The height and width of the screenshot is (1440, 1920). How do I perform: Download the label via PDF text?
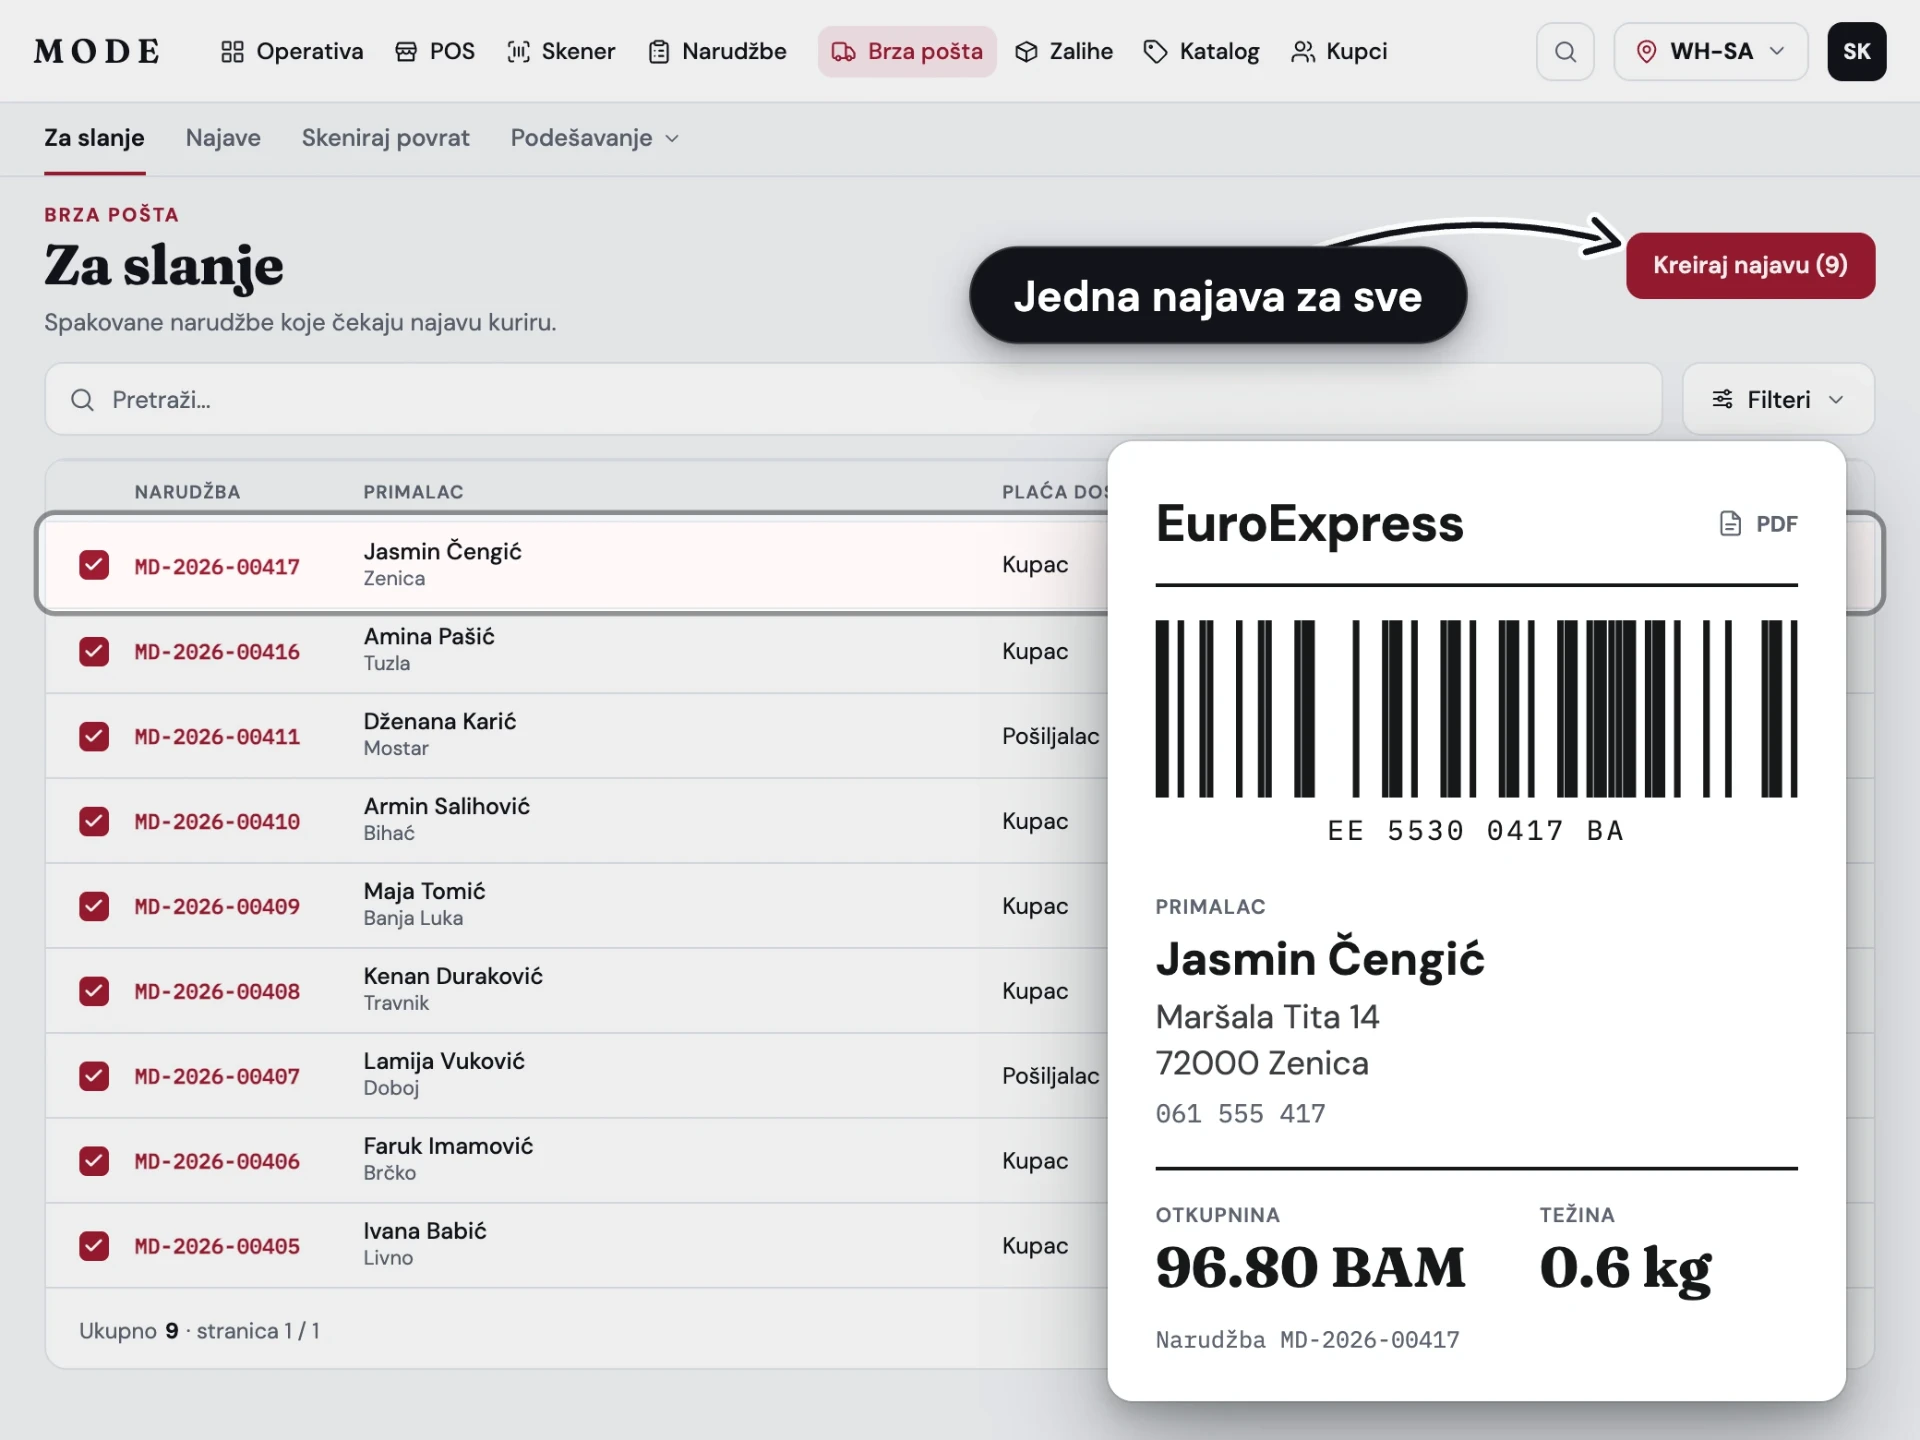coord(1776,524)
